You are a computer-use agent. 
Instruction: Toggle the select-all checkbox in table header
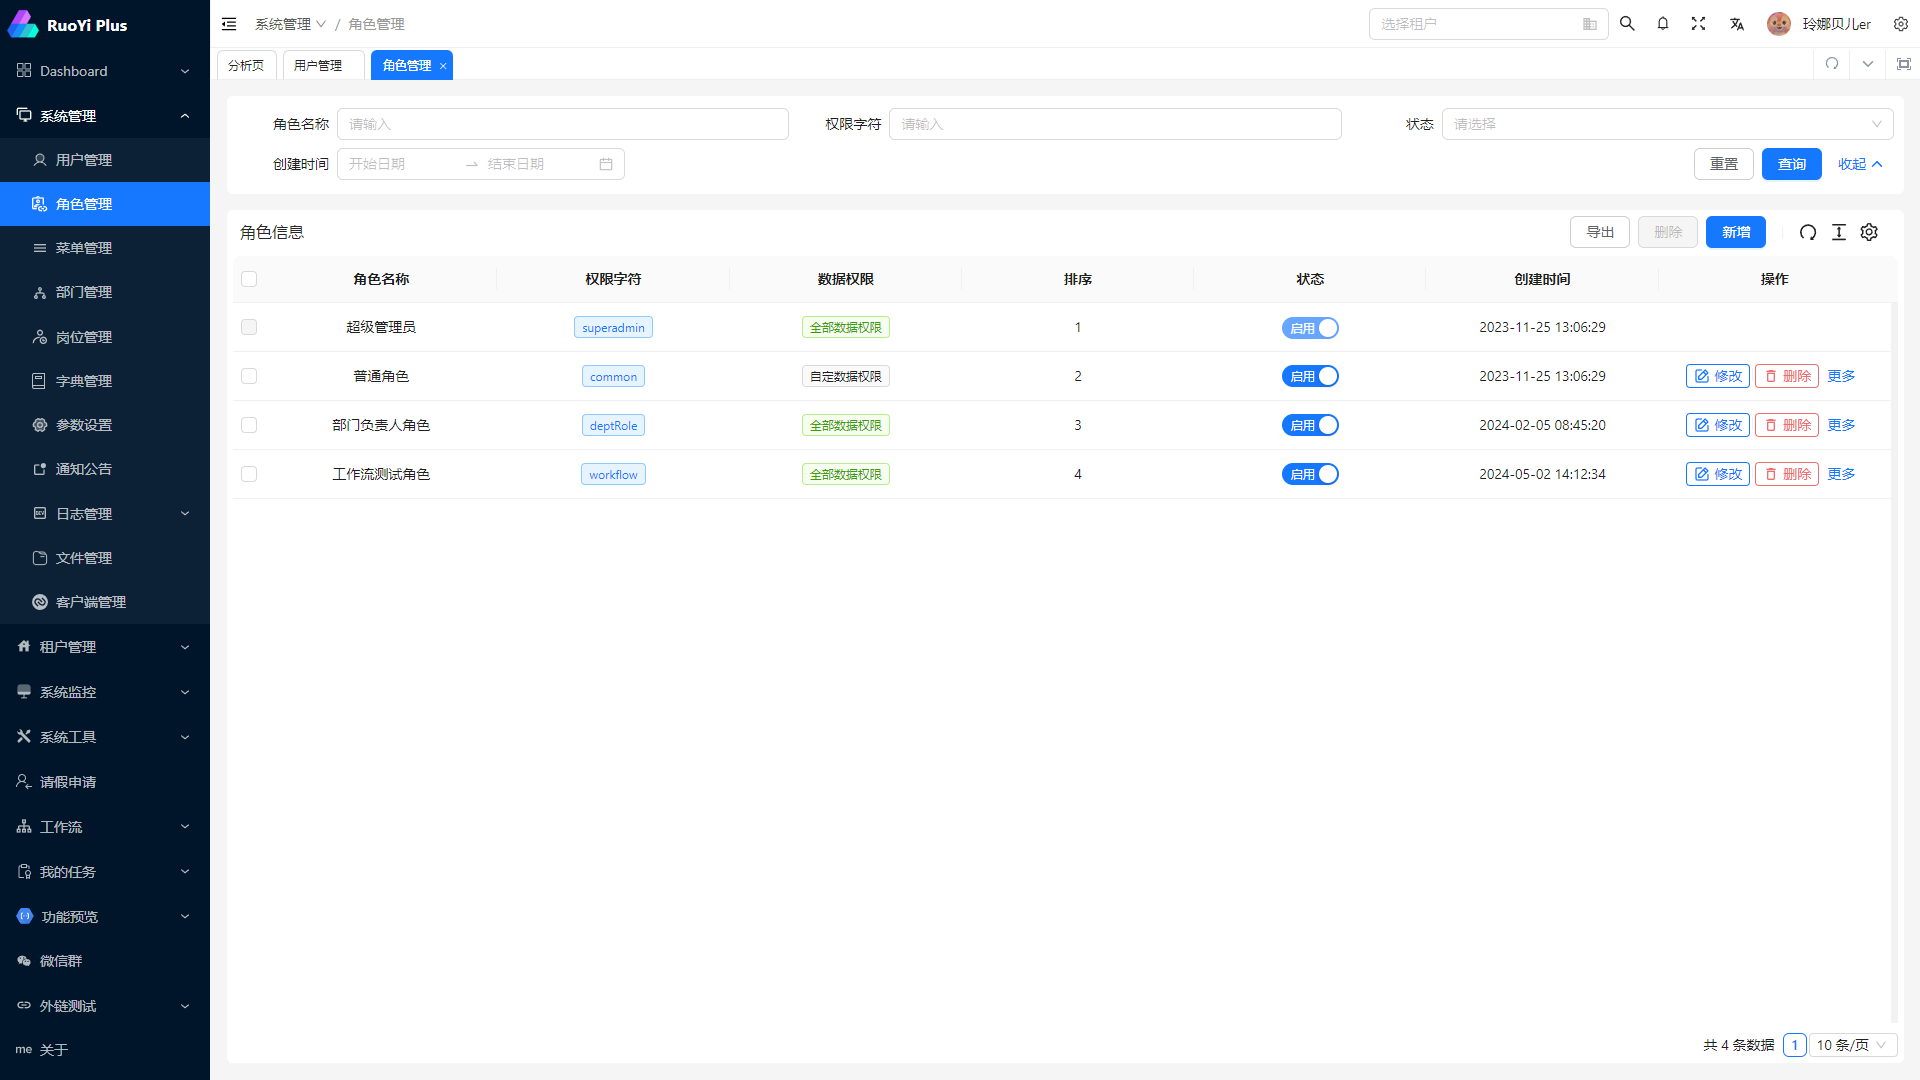point(249,279)
